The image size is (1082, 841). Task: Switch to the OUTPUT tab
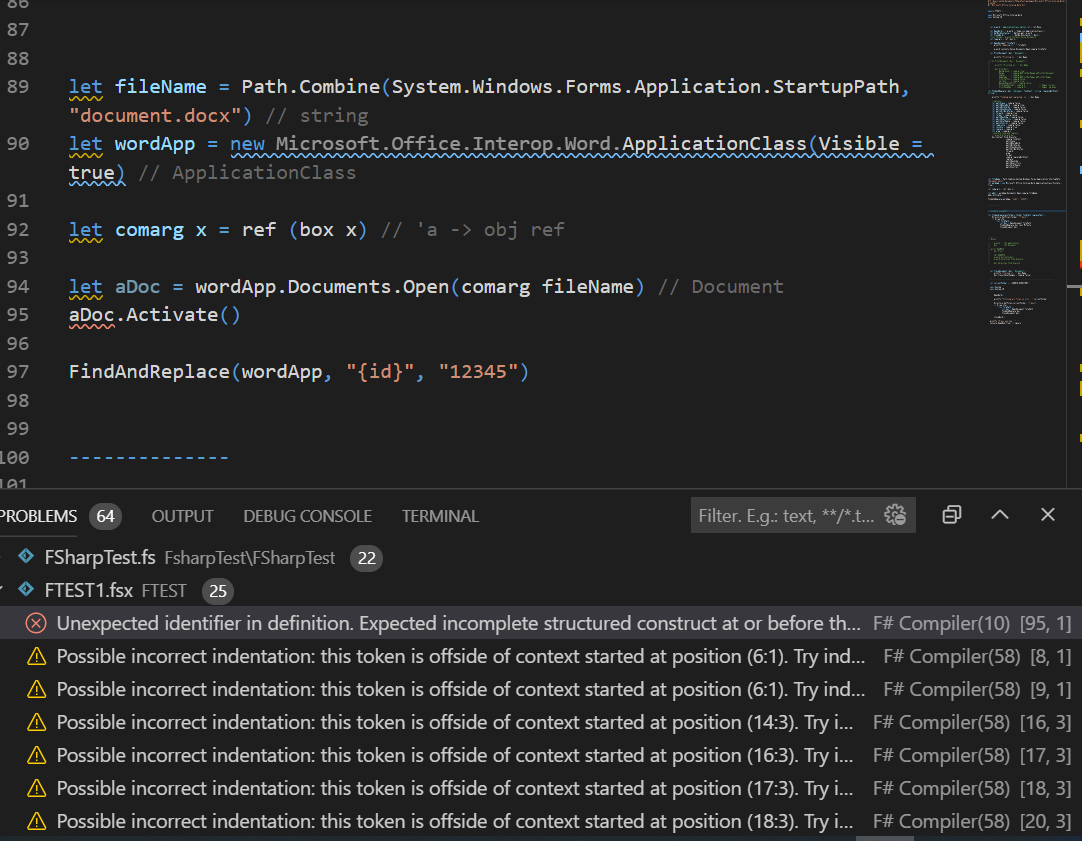(x=182, y=516)
